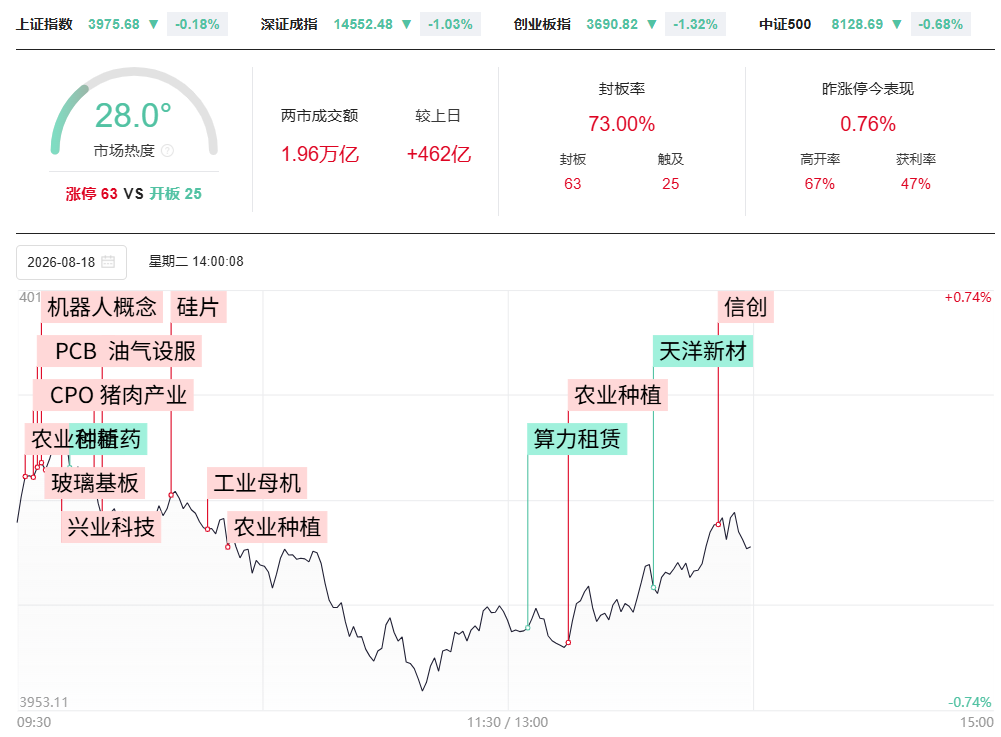Click the 涨停 63 limit-up count
Screen dimensions: 1001x737
click(x=91, y=194)
